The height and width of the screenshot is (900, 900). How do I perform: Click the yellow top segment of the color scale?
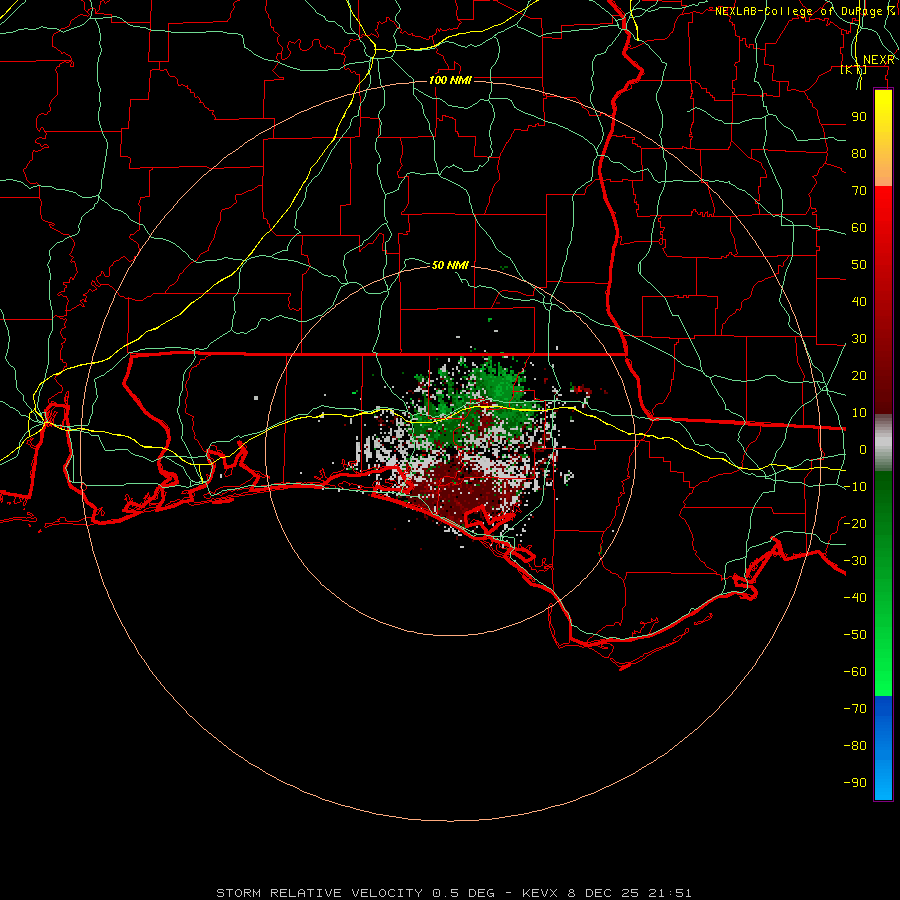[x=883, y=138]
